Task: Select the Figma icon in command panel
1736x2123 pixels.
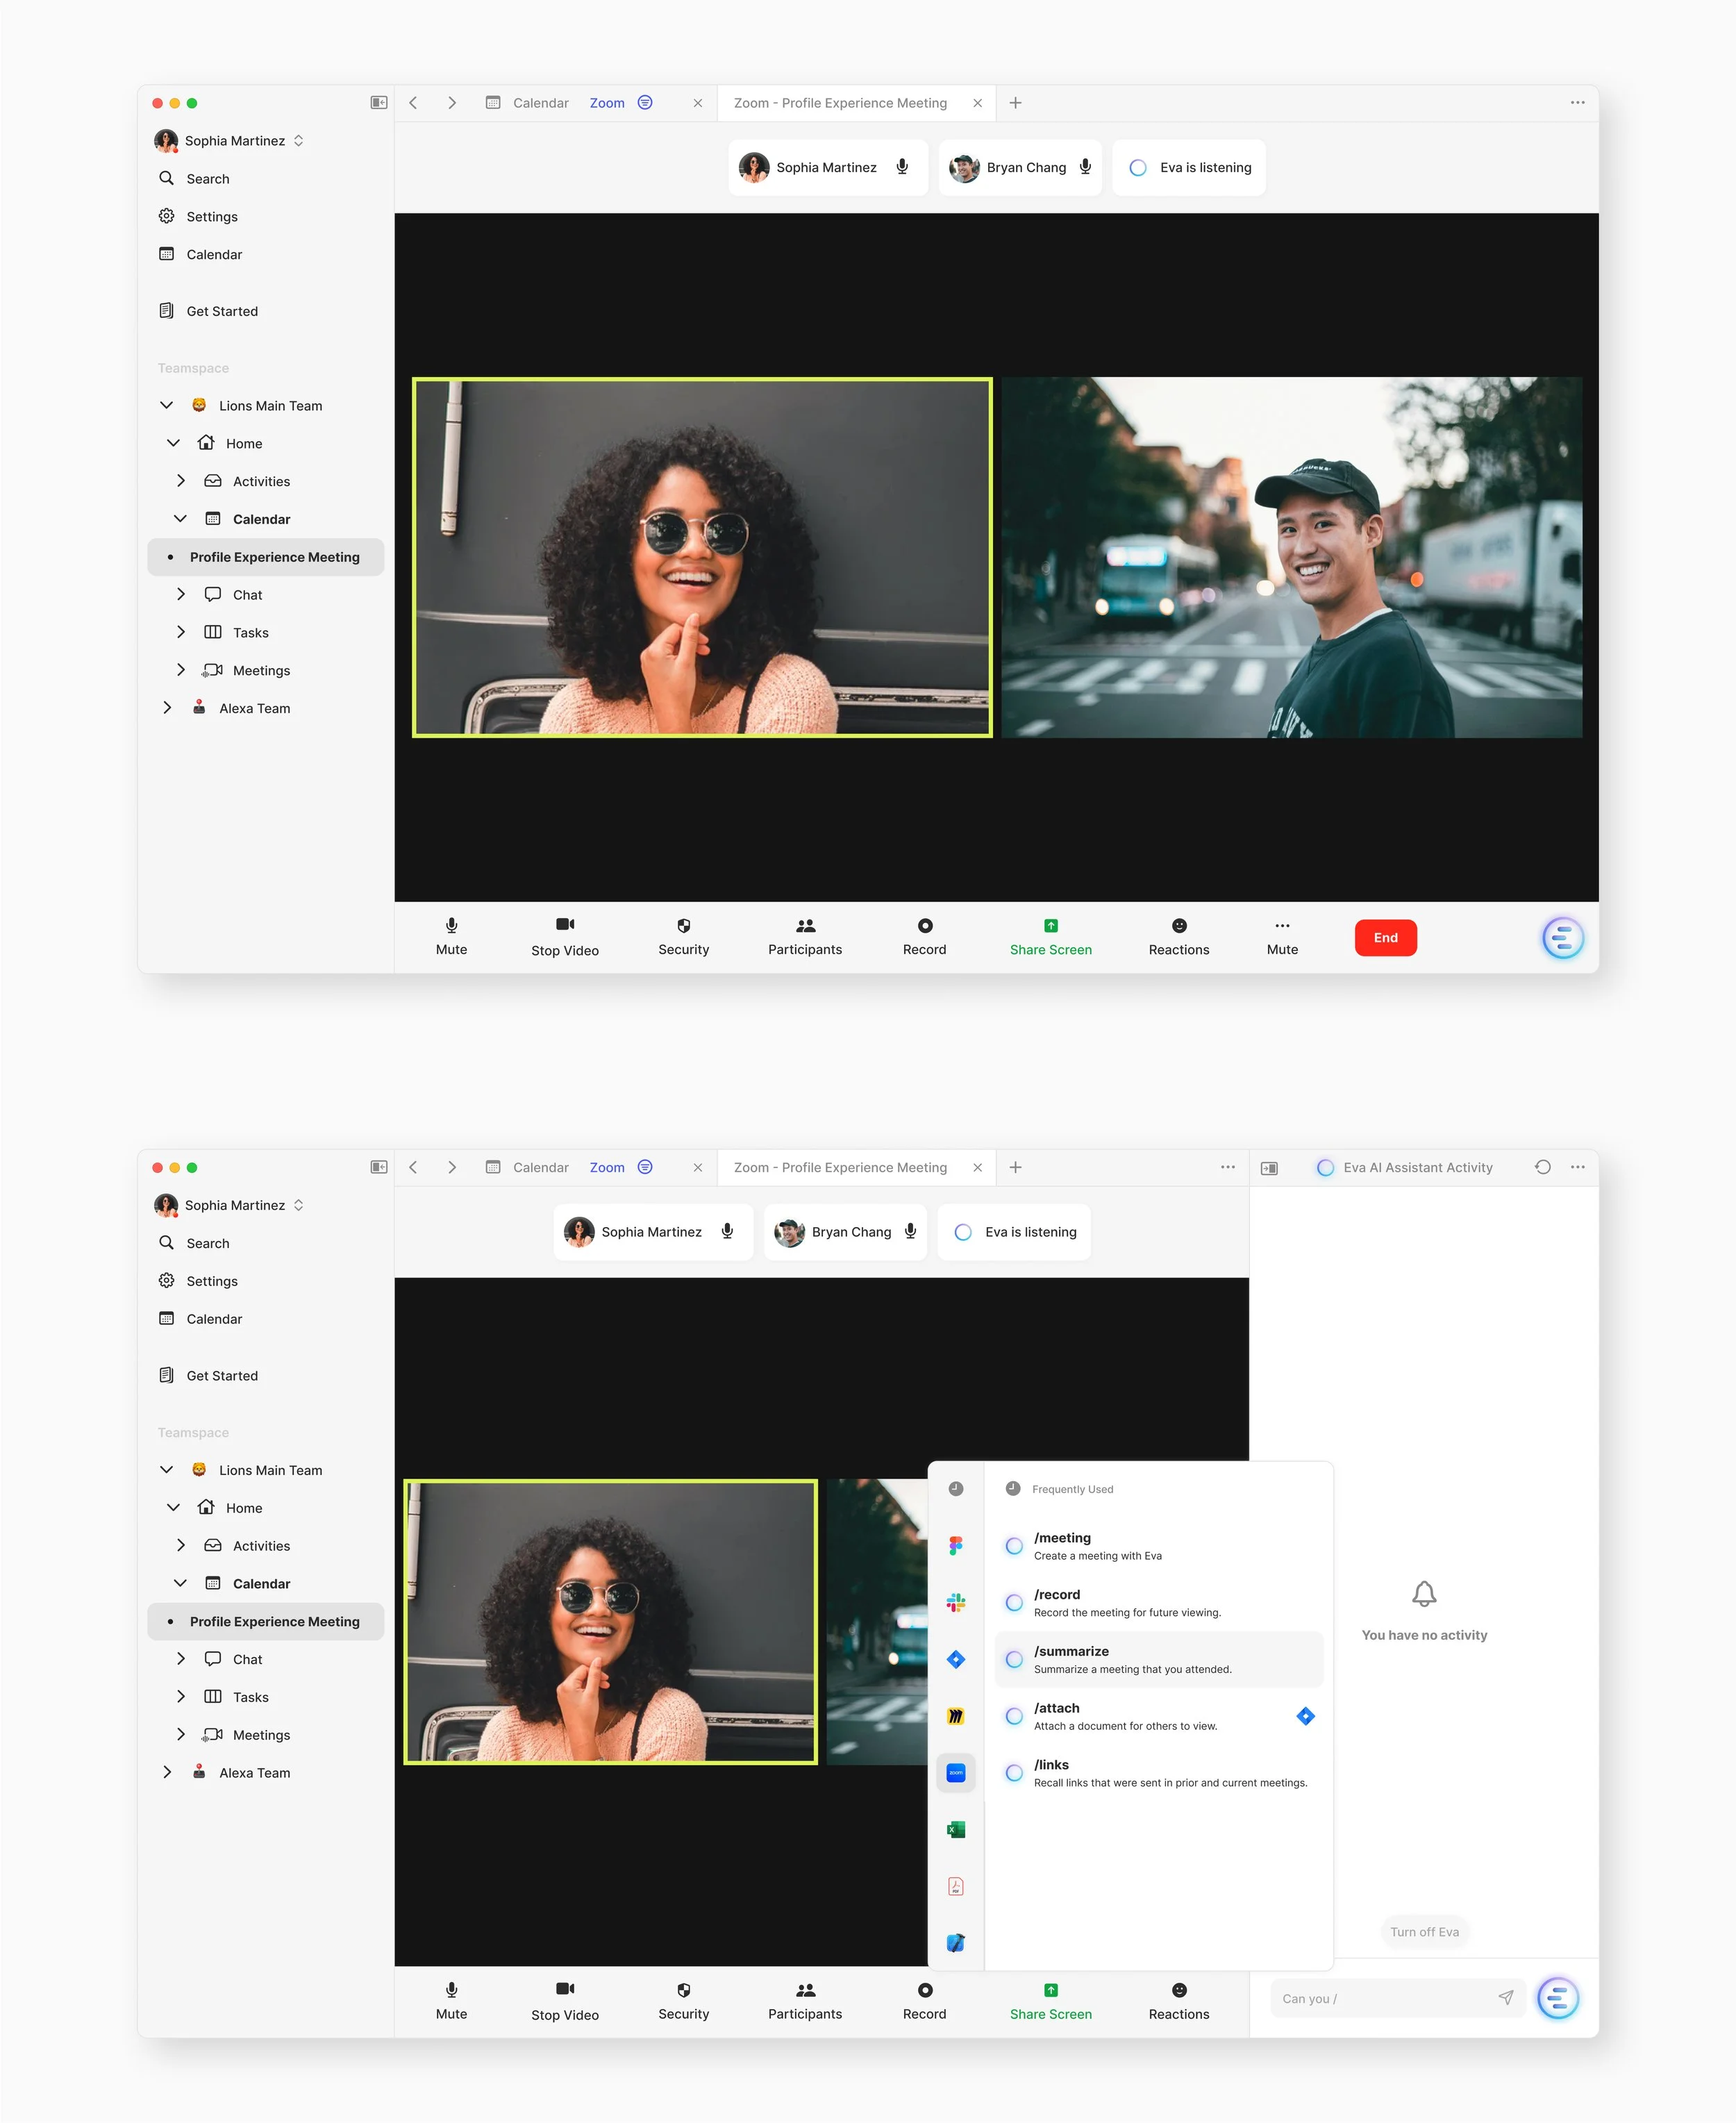Action: click(955, 1545)
